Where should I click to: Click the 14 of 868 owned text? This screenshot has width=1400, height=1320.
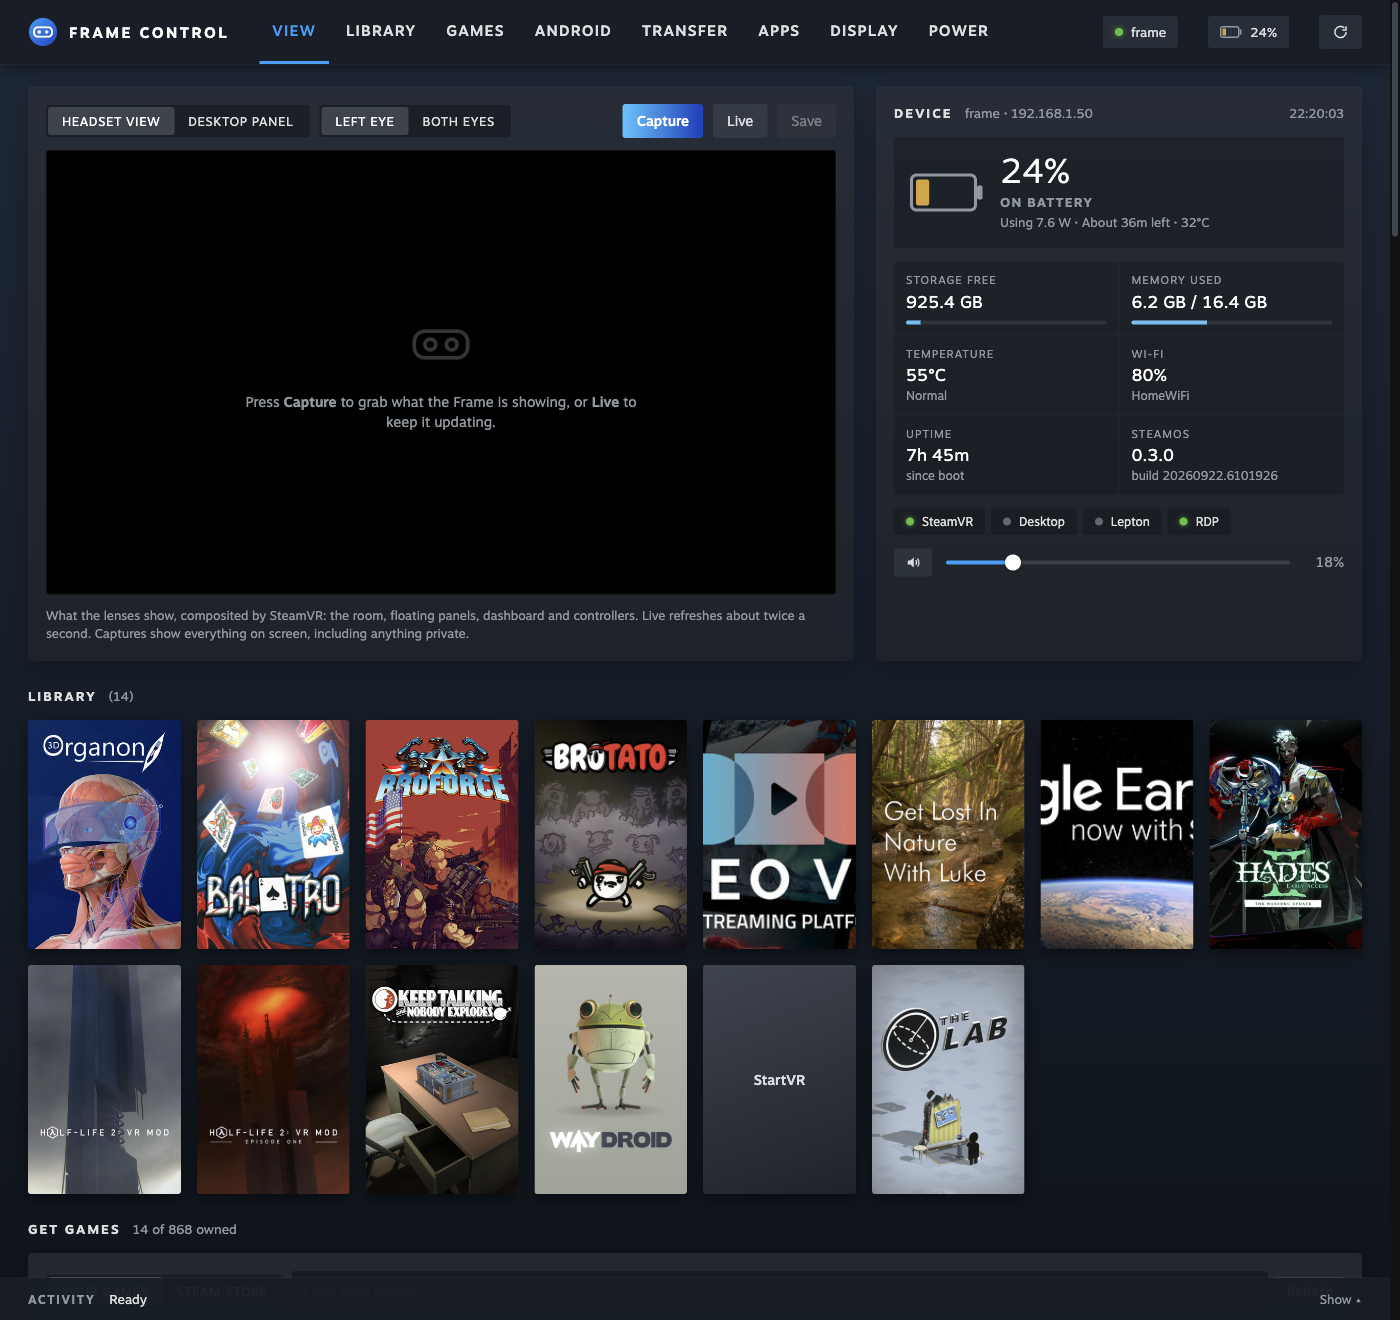pyautogui.click(x=184, y=1229)
